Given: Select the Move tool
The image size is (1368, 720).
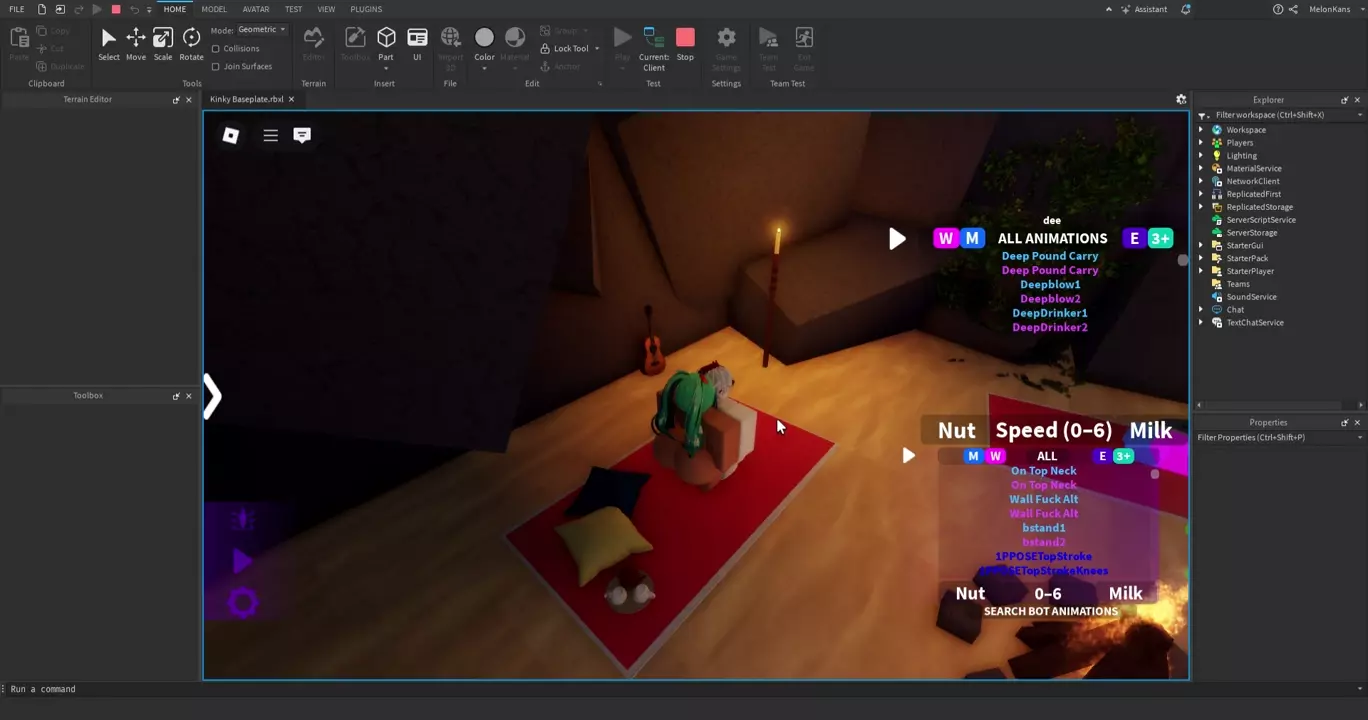Looking at the screenshot, I should (135, 44).
